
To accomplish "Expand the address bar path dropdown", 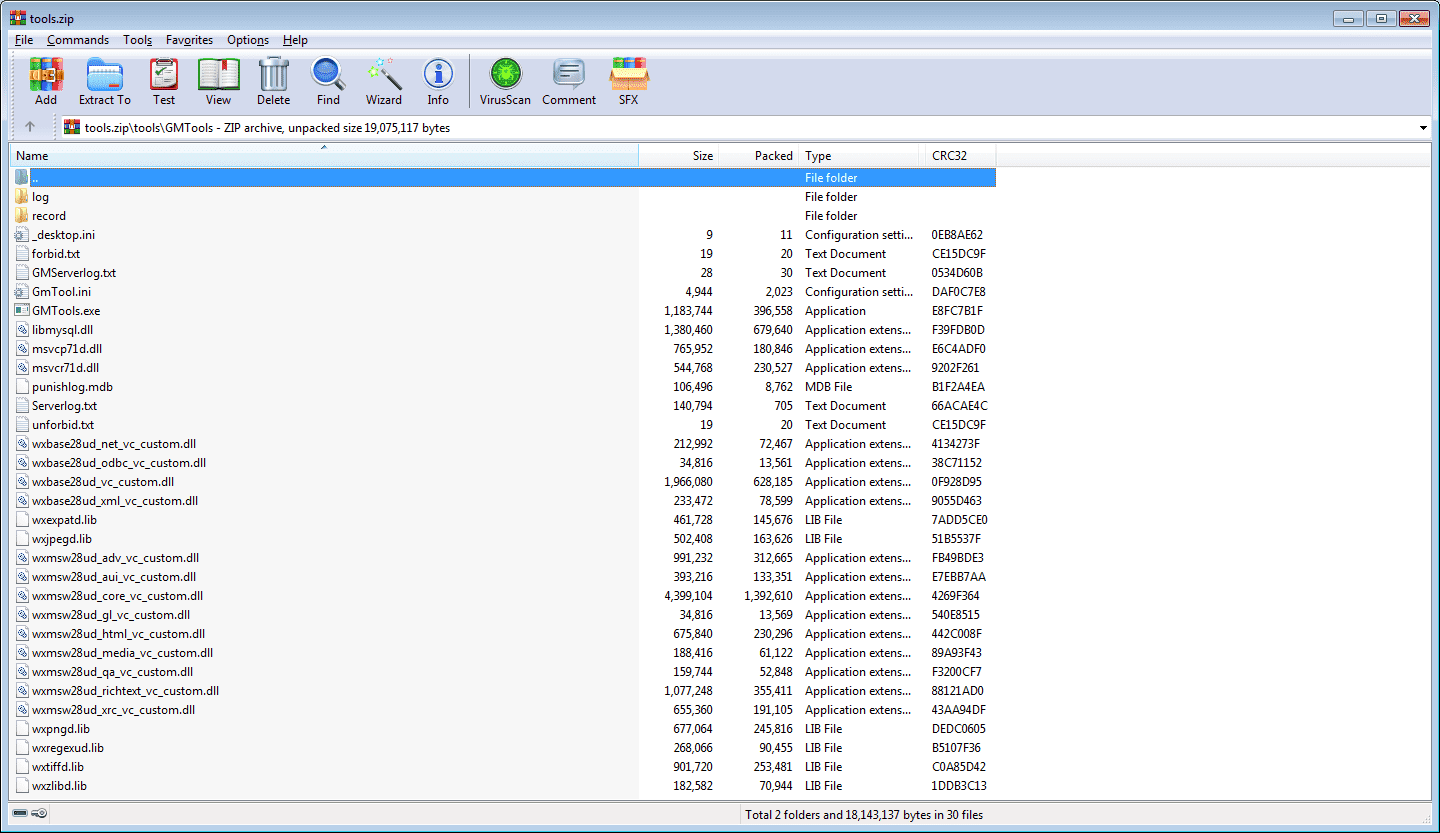I will (1423, 128).
